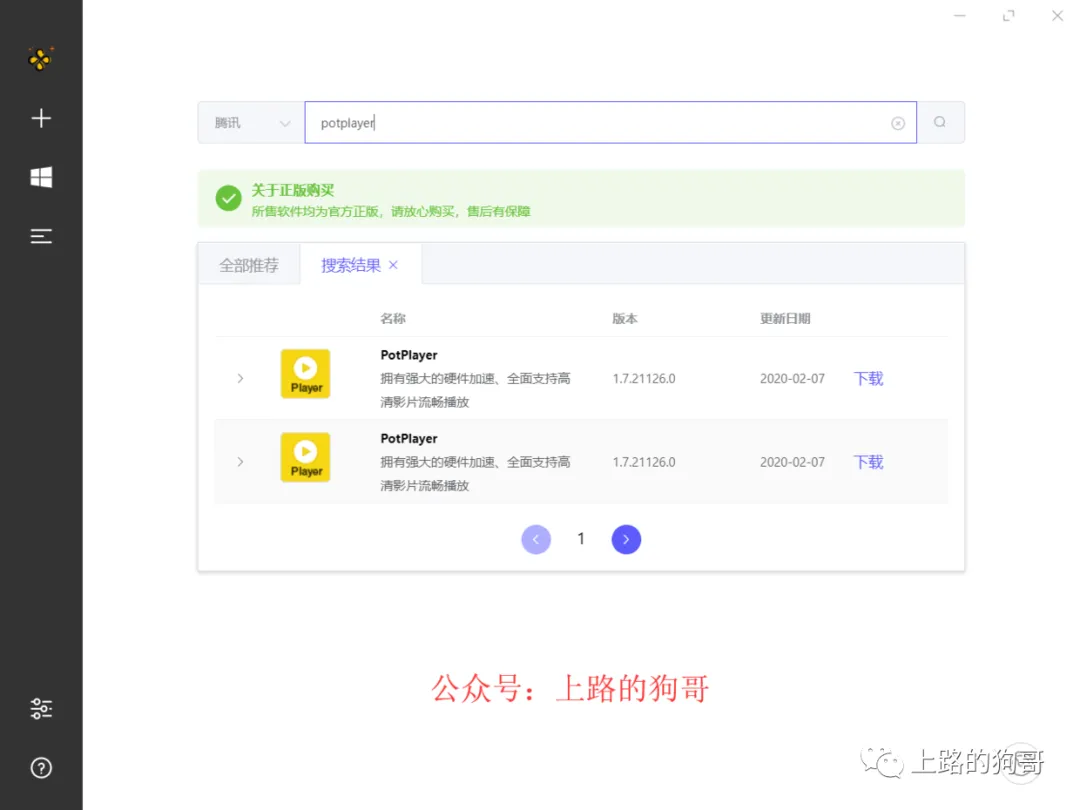Viewport: 1080px width, 810px height.
Task: Click the 名称 column header
Action: point(393,318)
